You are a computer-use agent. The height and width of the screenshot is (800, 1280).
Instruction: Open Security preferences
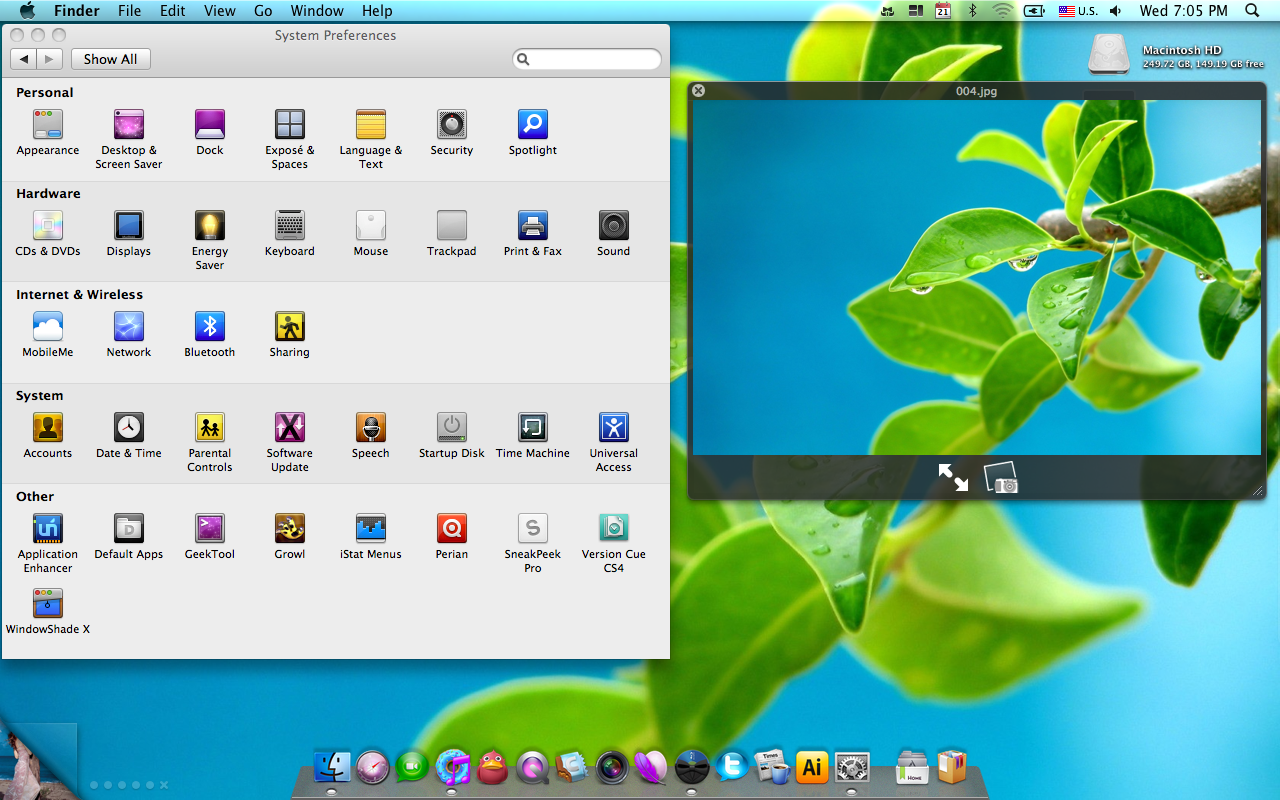[x=452, y=132]
